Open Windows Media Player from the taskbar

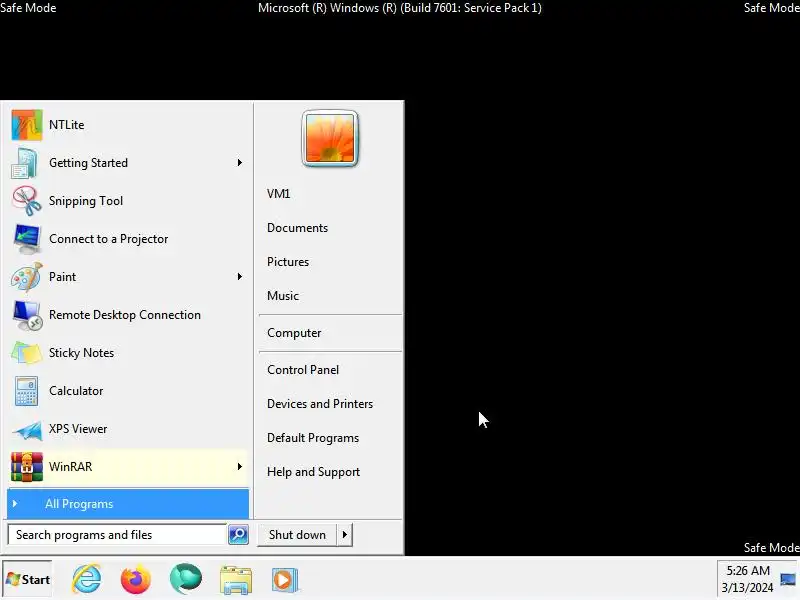[285, 580]
